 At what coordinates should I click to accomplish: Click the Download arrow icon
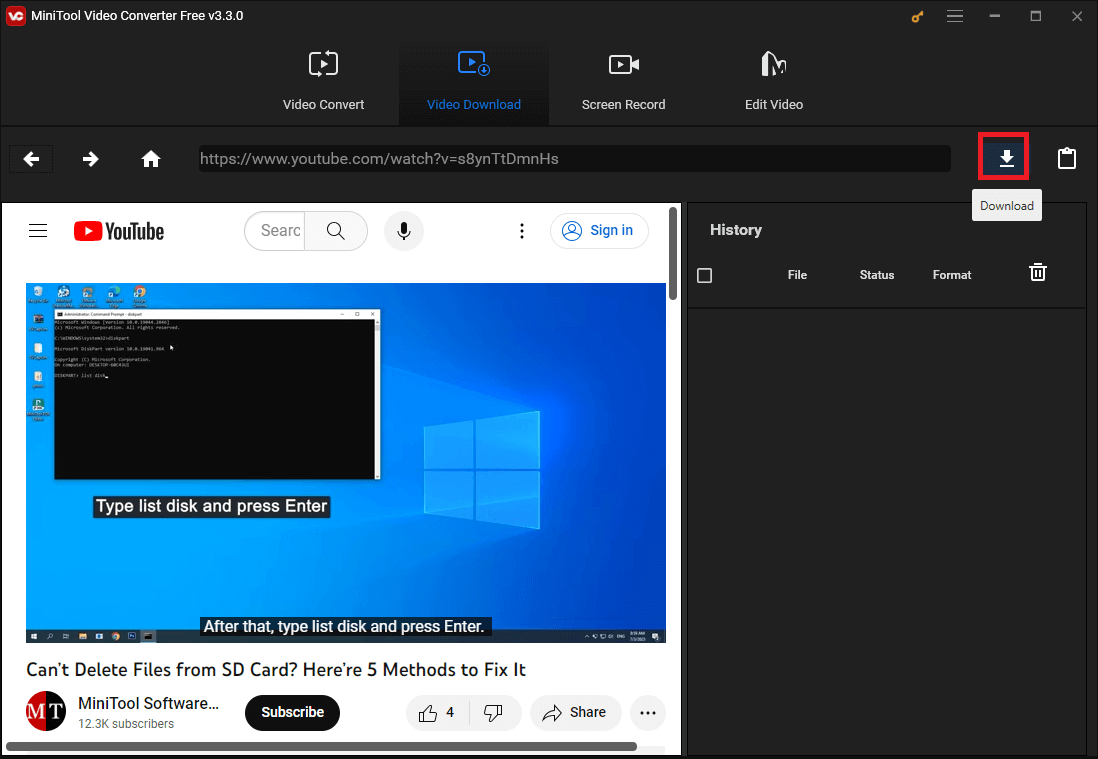[1006, 159]
